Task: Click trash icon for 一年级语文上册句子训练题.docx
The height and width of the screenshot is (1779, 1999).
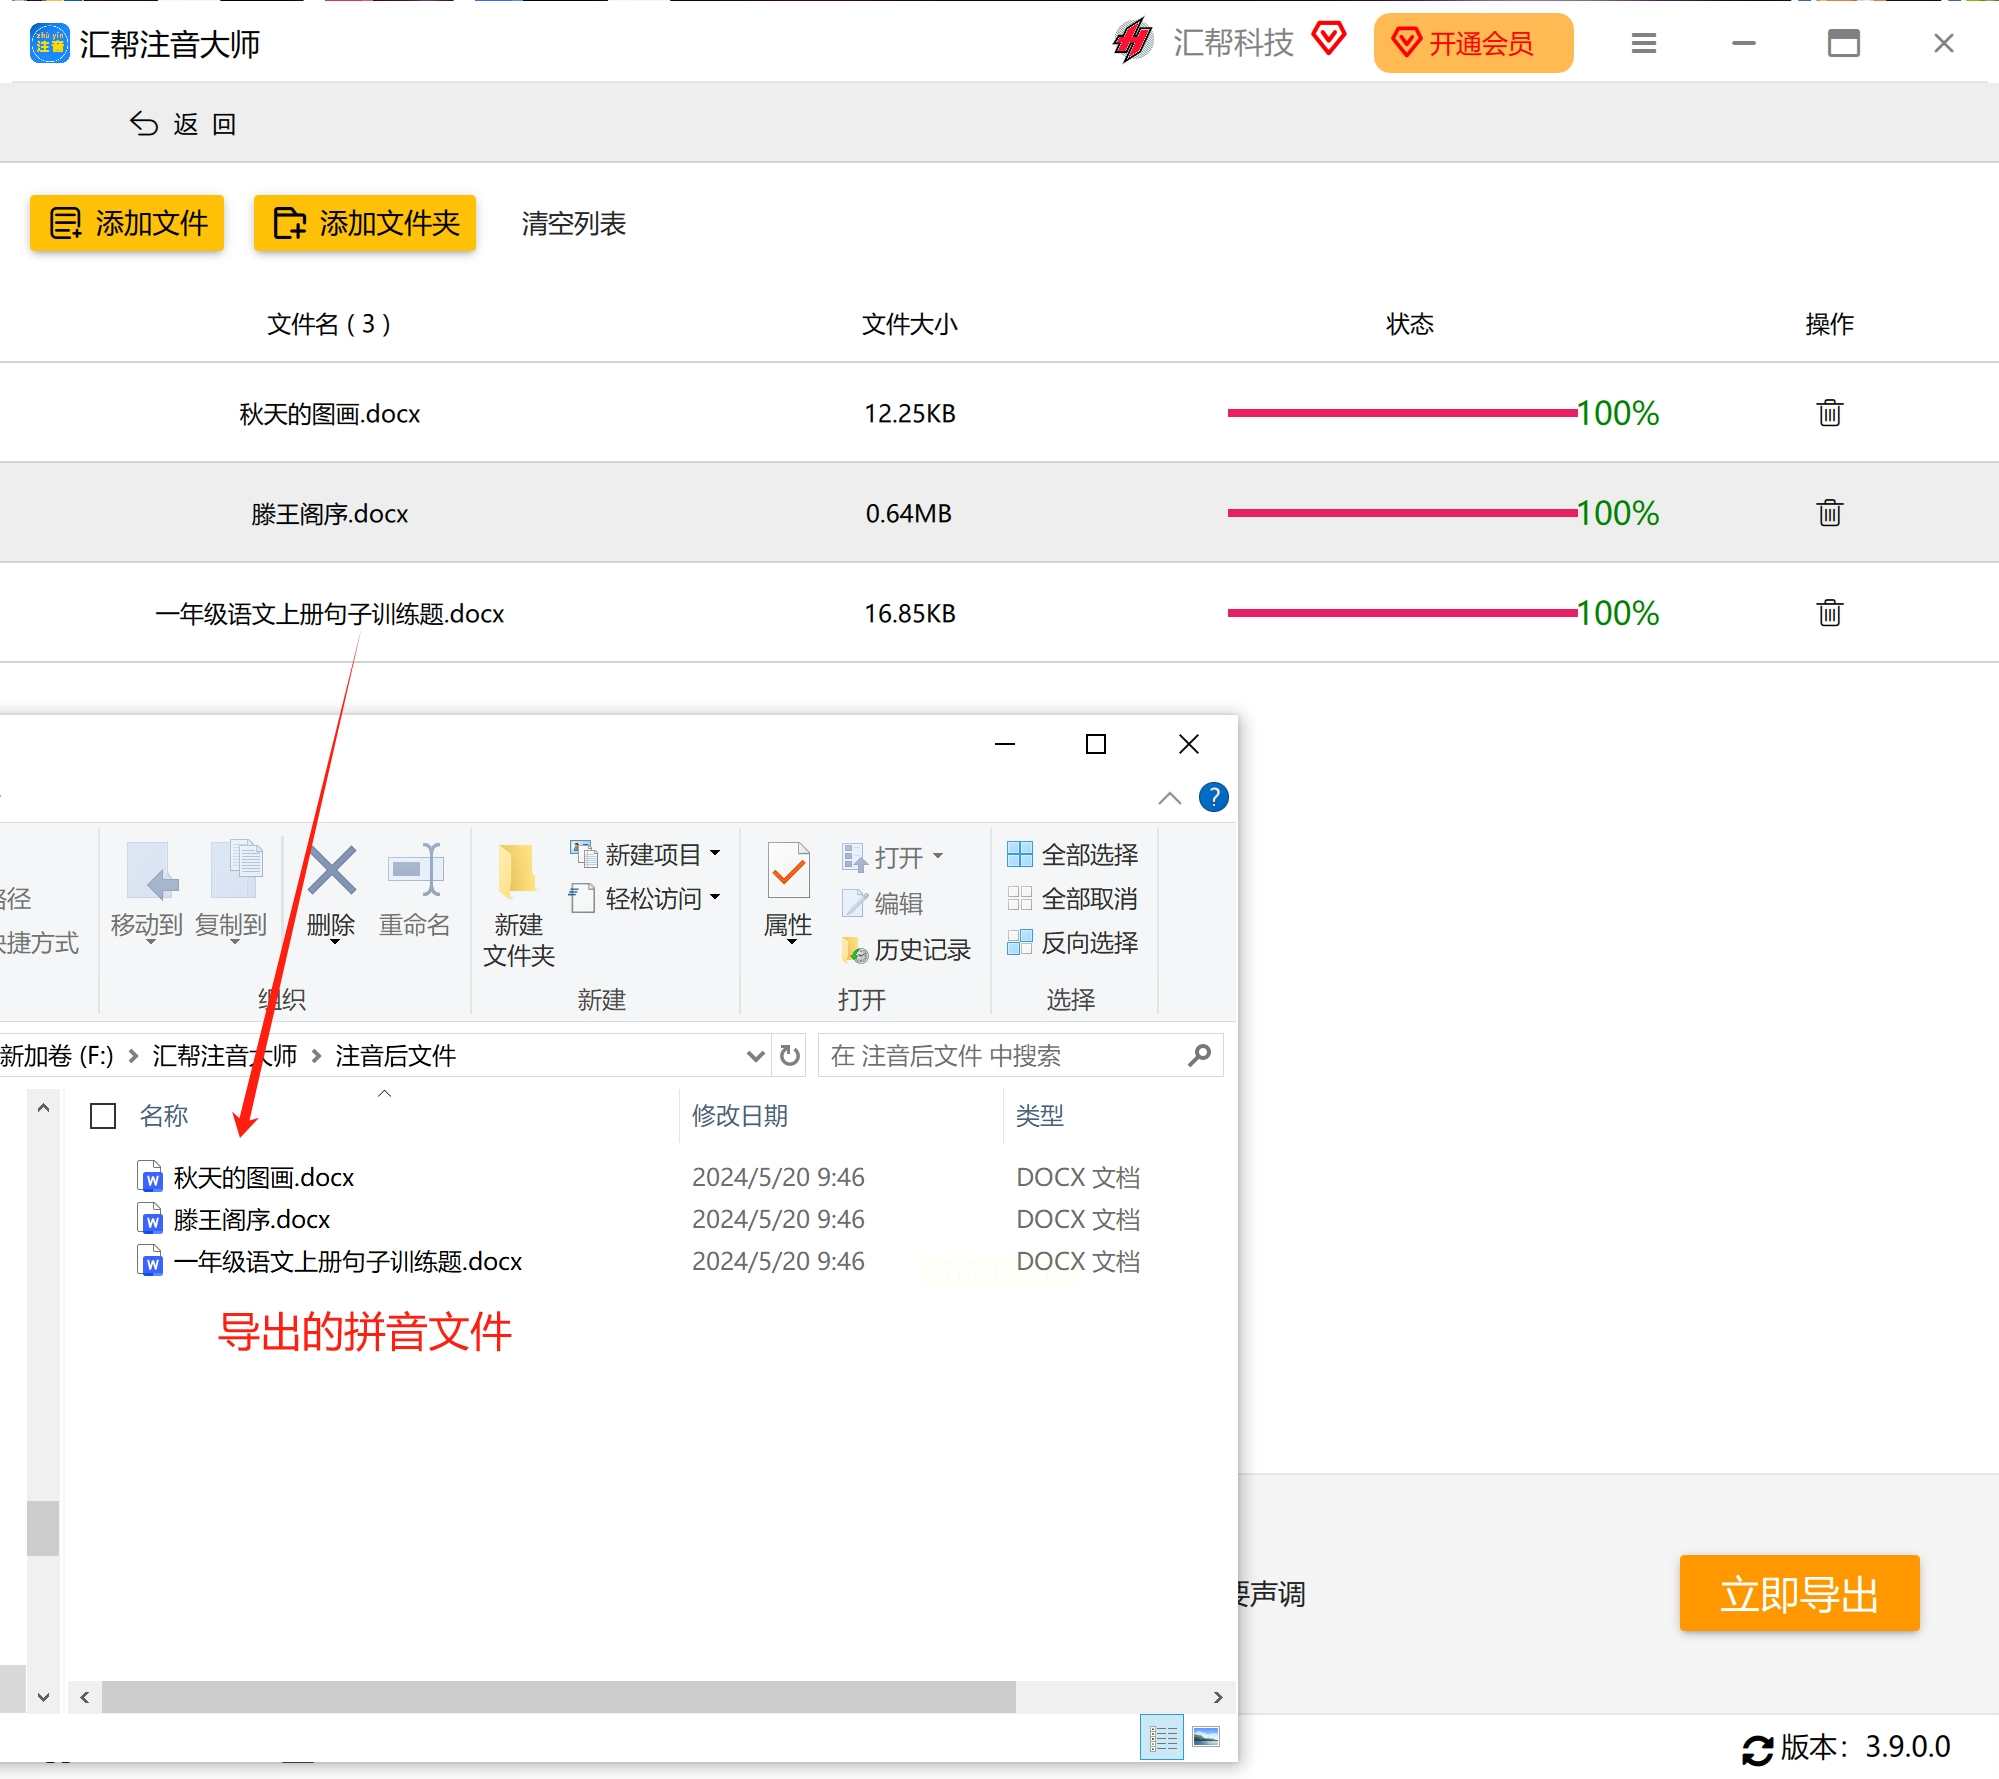Action: [x=1829, y=613]
